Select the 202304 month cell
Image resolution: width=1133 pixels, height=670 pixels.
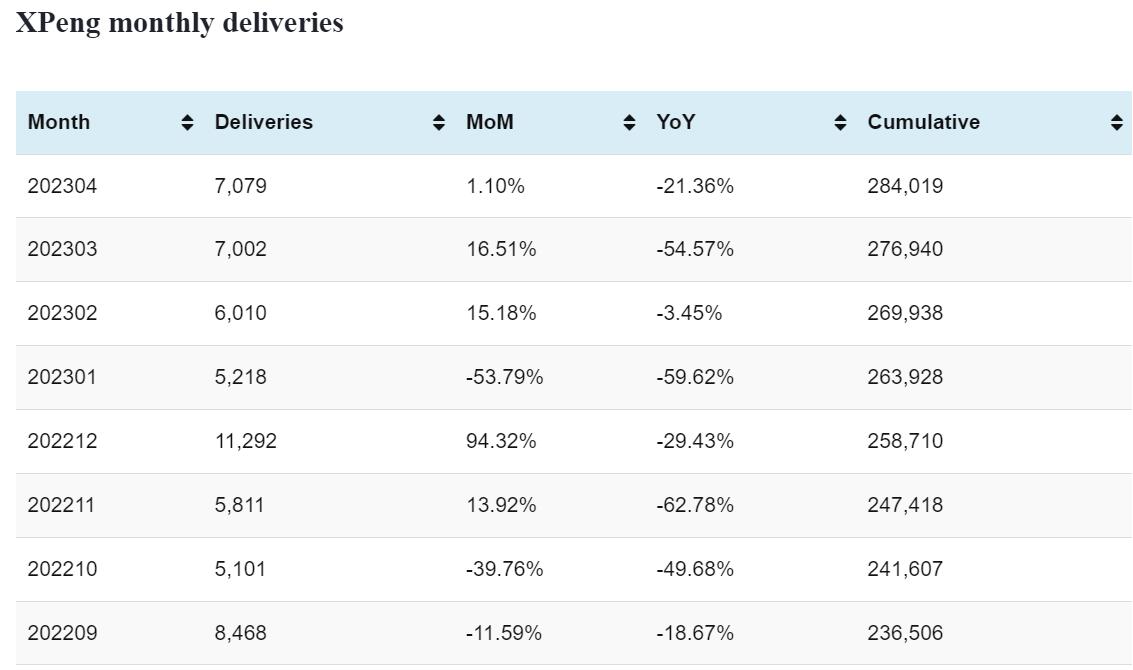(62, 186)
